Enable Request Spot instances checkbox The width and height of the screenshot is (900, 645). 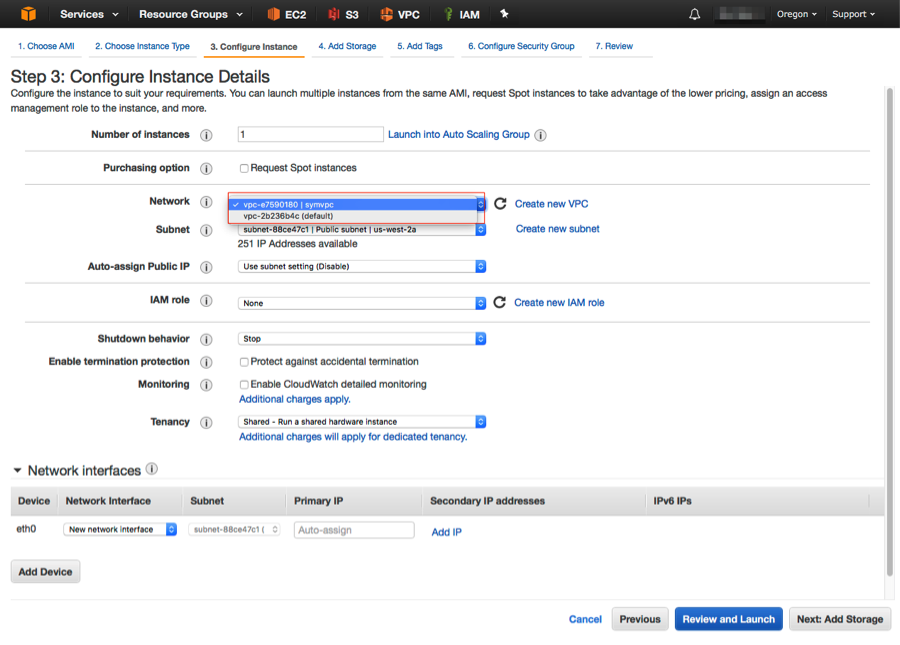coord(244,168)
